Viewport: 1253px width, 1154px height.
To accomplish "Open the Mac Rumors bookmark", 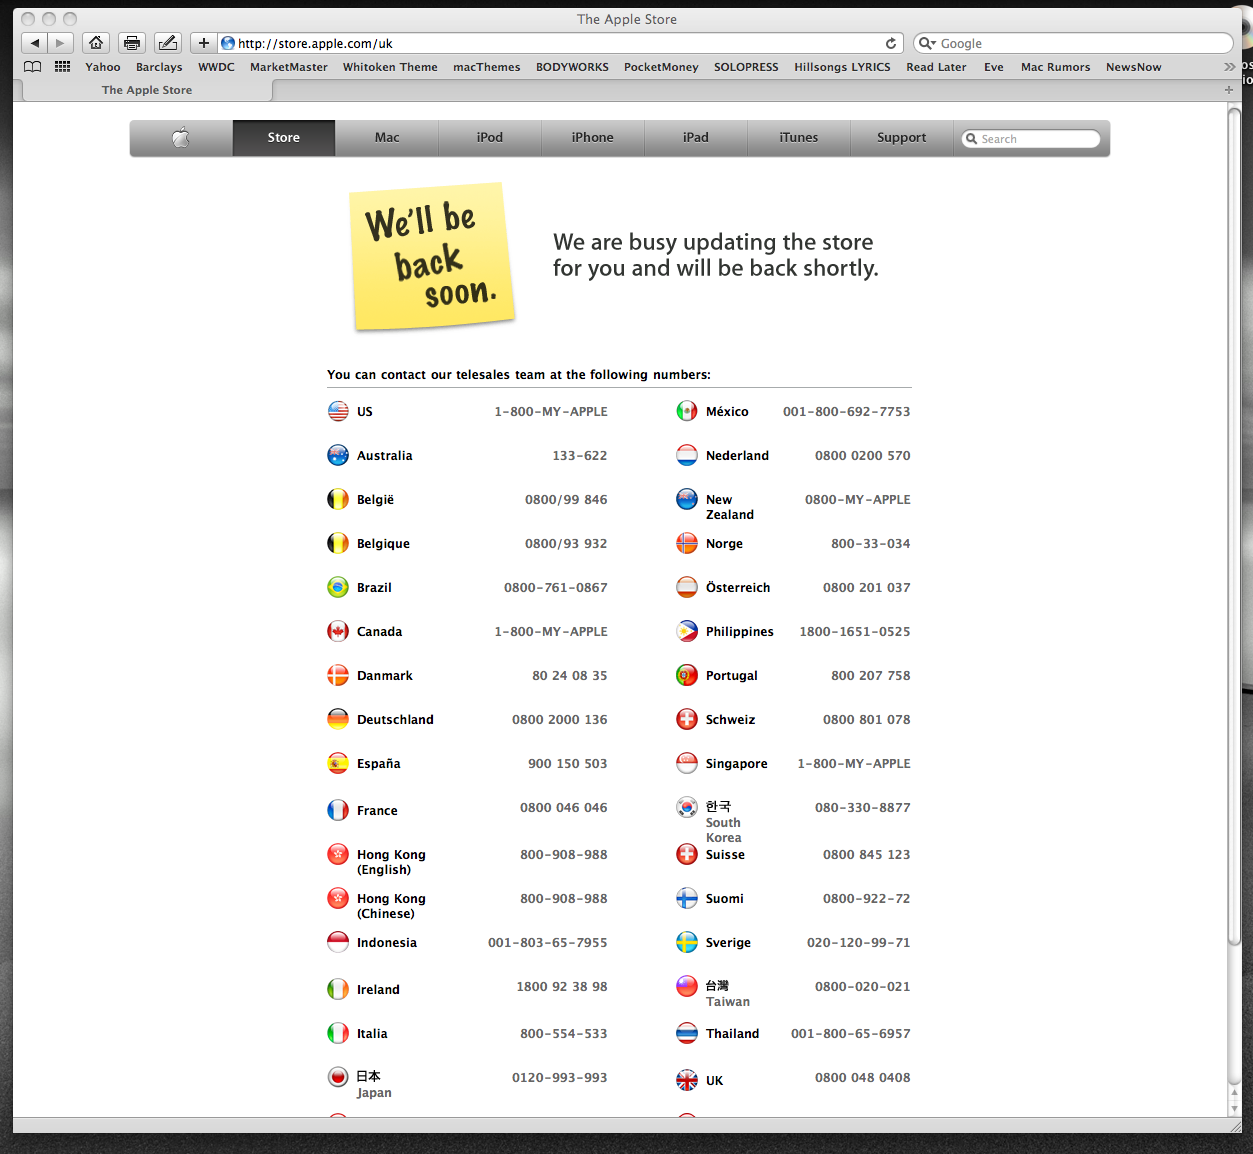I will tap(1056, 67).
